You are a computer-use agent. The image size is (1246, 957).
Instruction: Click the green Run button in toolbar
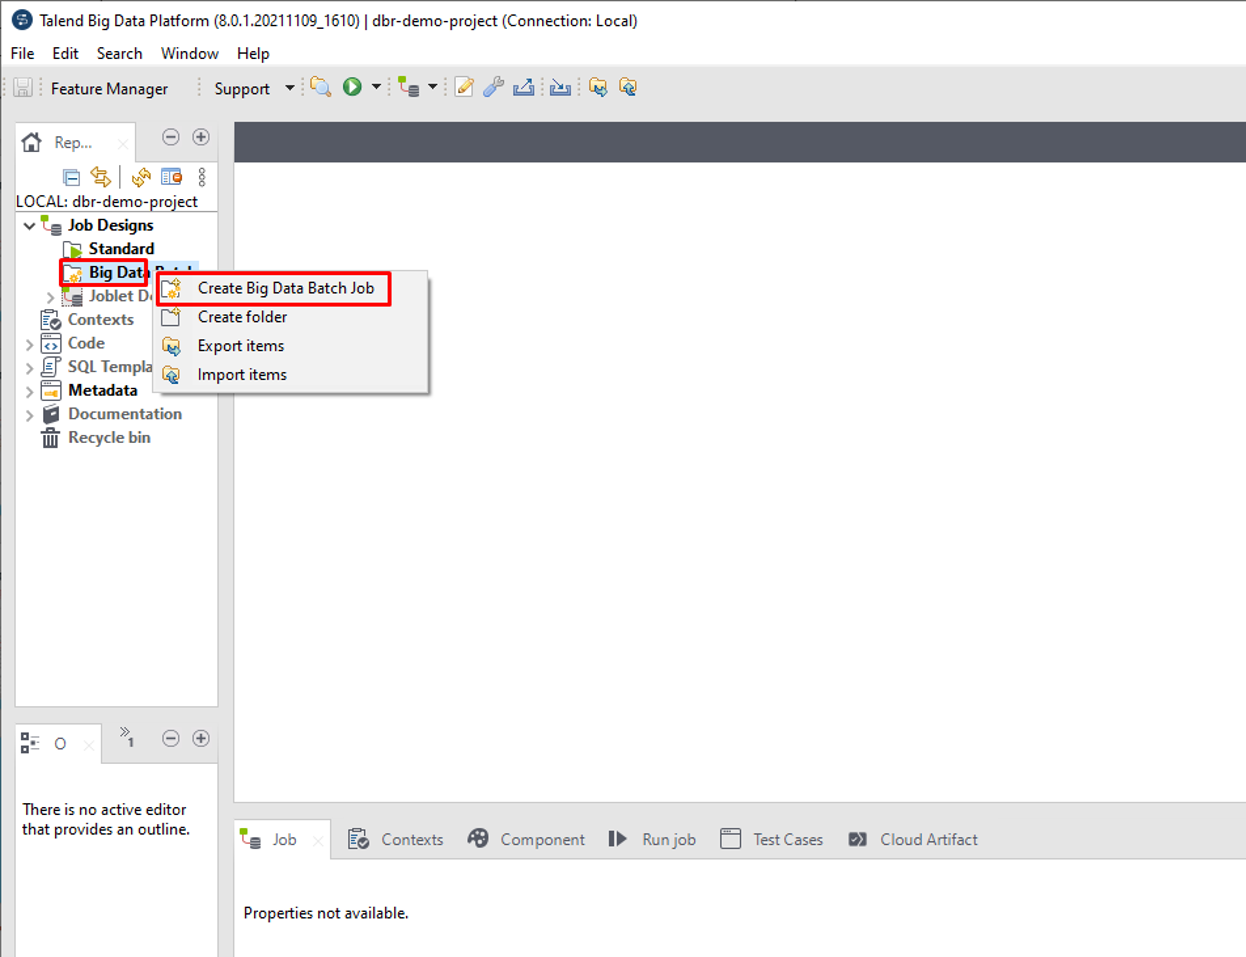tap(352, 88)
